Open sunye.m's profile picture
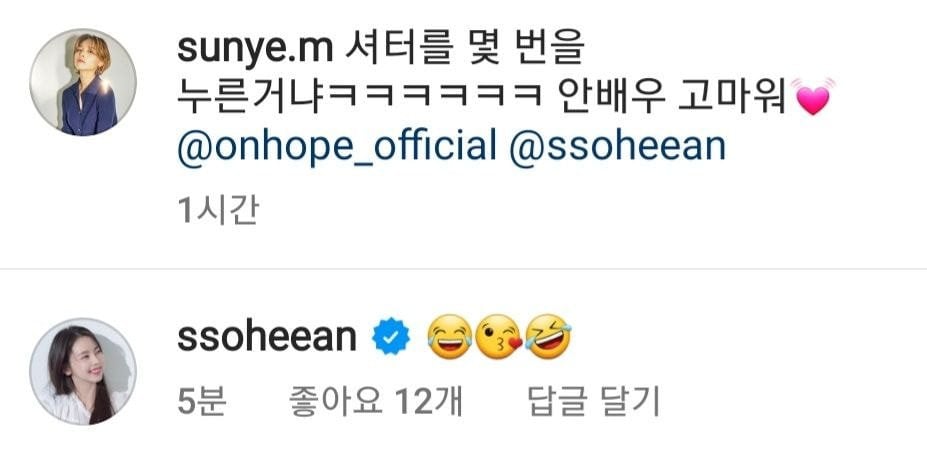927x471 pixels. tap(83, 83)
